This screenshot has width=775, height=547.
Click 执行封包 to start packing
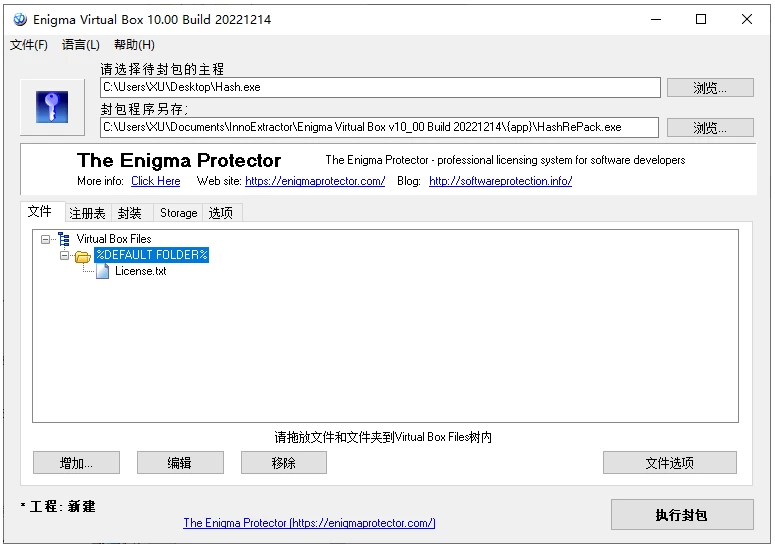click(x=681, y=515)
